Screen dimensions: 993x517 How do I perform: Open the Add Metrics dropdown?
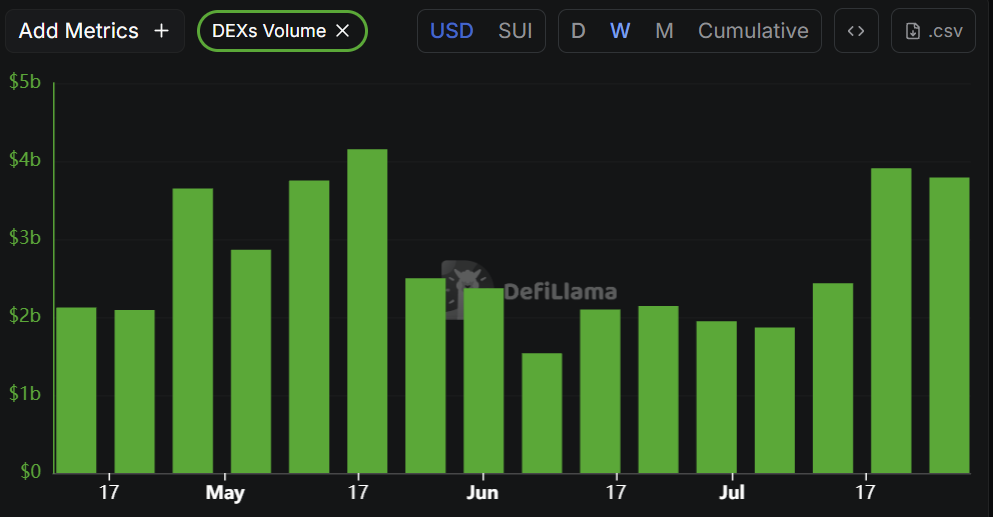pyautogui.click(x=95, y=30)
